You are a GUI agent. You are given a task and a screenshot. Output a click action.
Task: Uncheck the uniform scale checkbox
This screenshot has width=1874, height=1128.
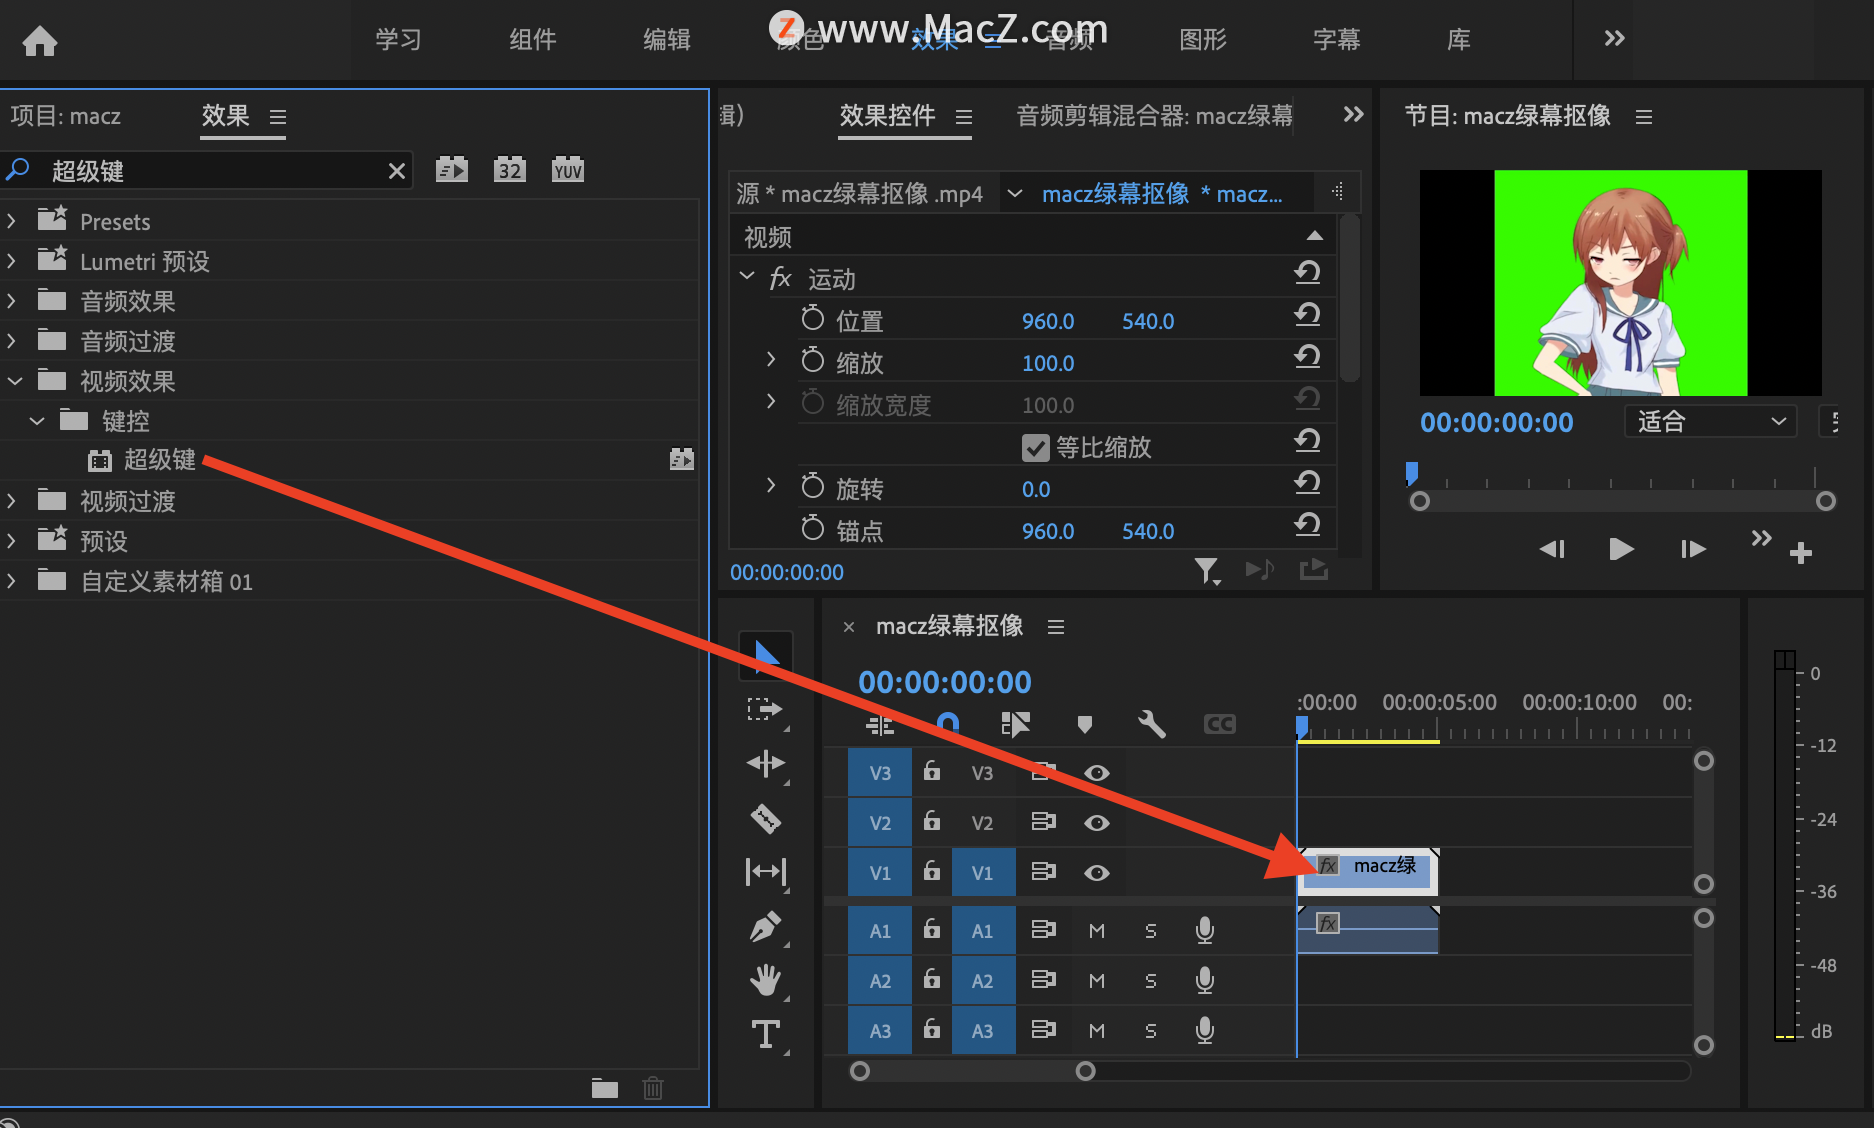1036,447
